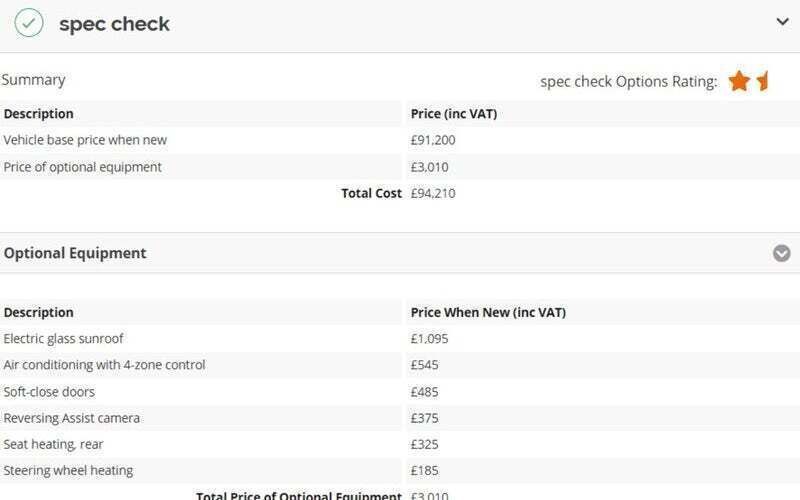Click Price When New column header
The width and height of the screenshot is (800, 500).
(x=488, y=312)
